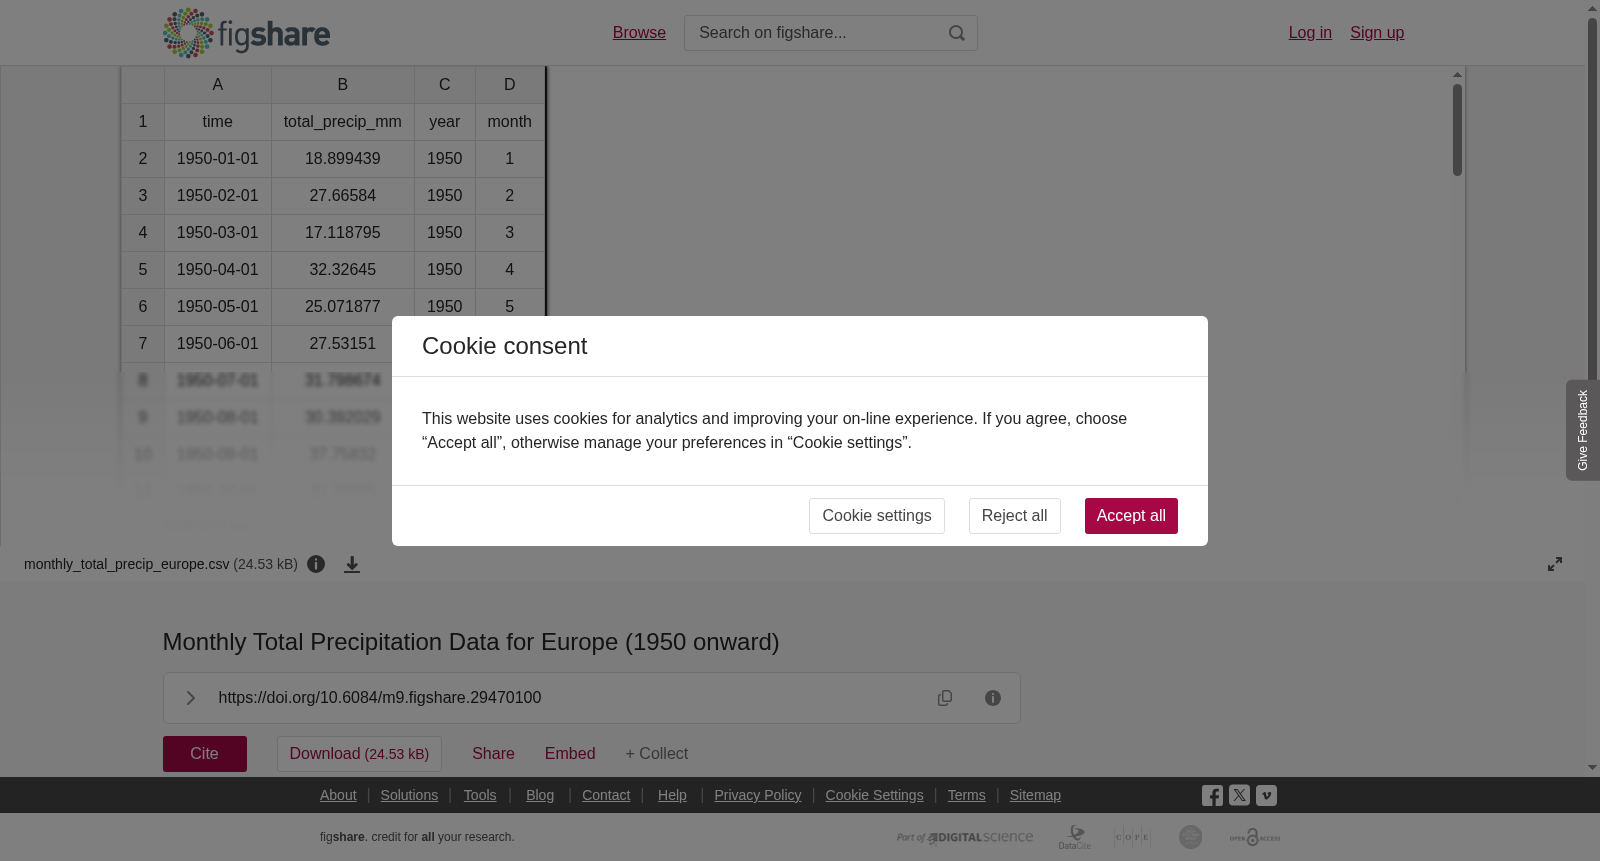Open figshare Vimeo page
1600x861 pixels.
(x=1266, y=796)
